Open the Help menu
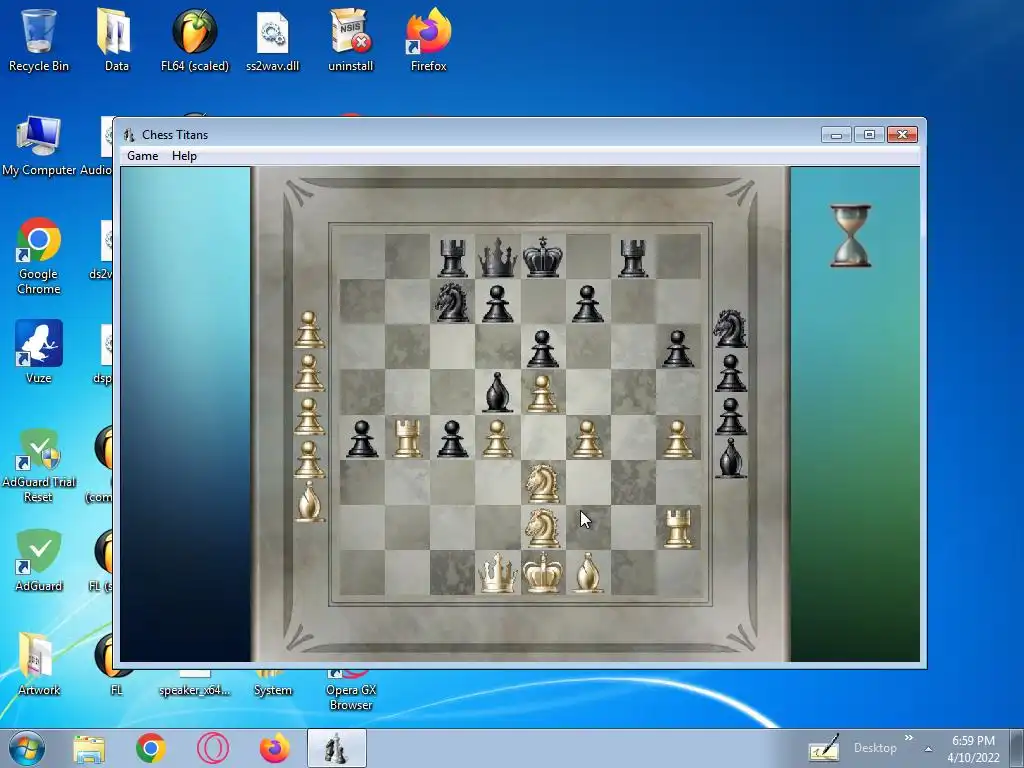This screenshot has width=1024, height=768. (x=184, y=155)
